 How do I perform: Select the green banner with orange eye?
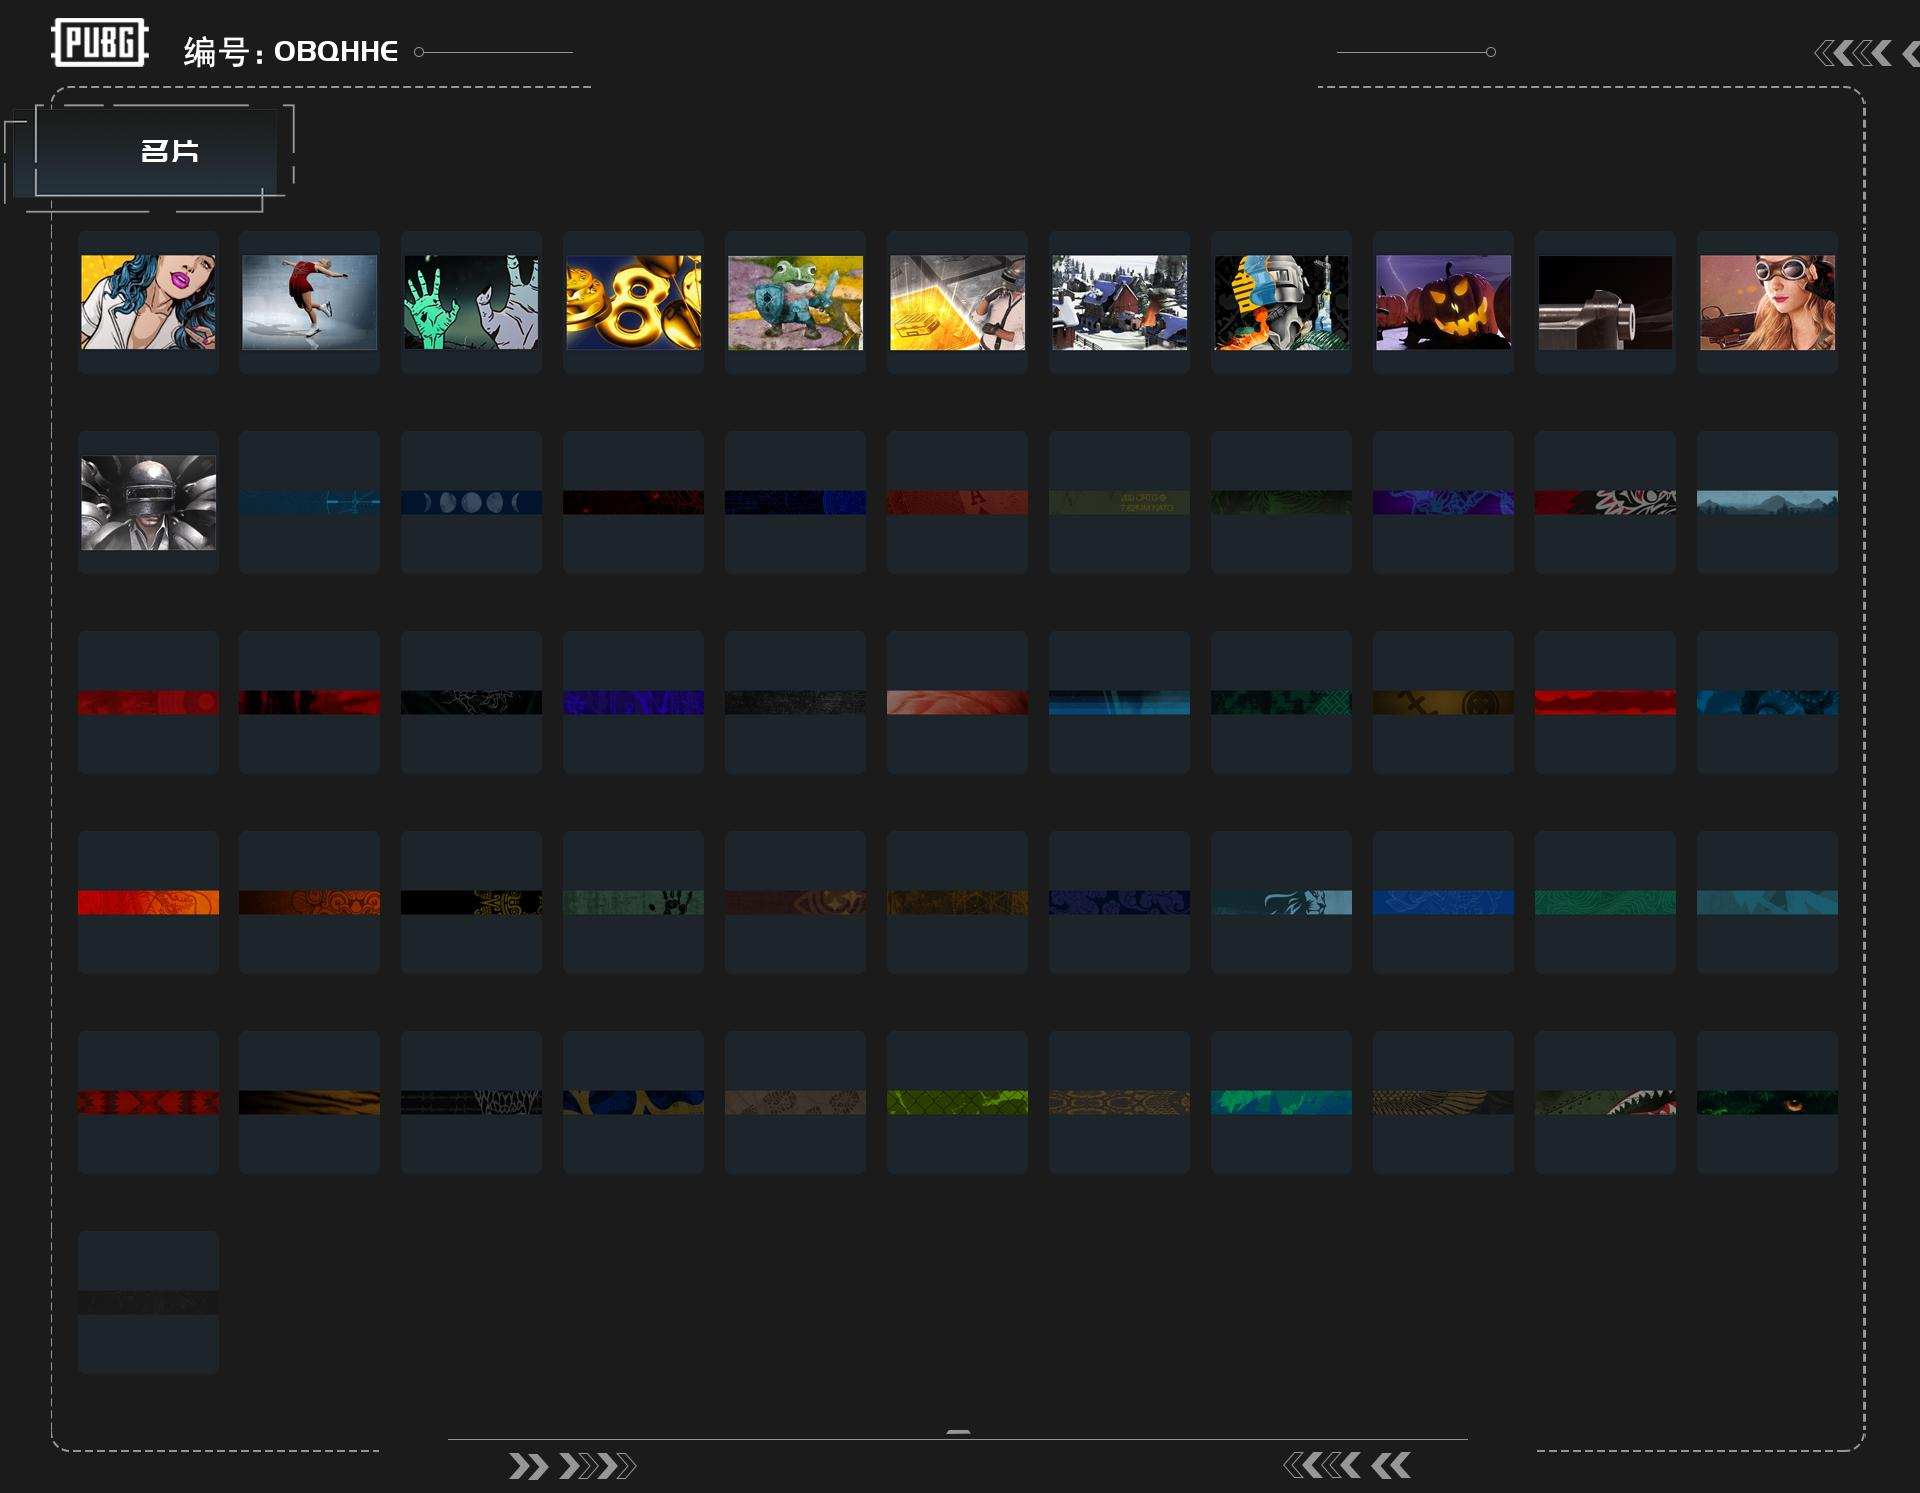[1767, 1102]
